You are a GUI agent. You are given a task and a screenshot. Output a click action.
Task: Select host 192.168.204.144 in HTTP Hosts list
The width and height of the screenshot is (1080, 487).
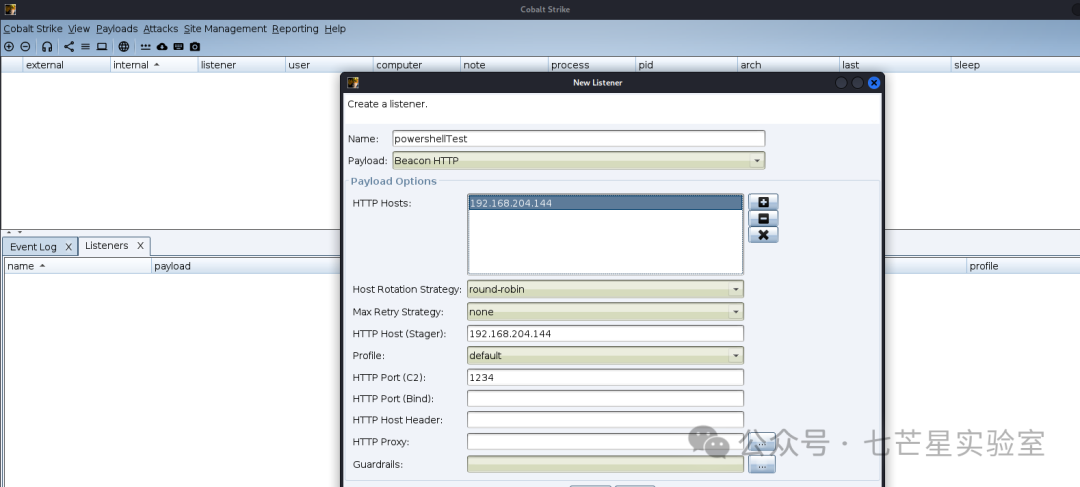point(605,203)
